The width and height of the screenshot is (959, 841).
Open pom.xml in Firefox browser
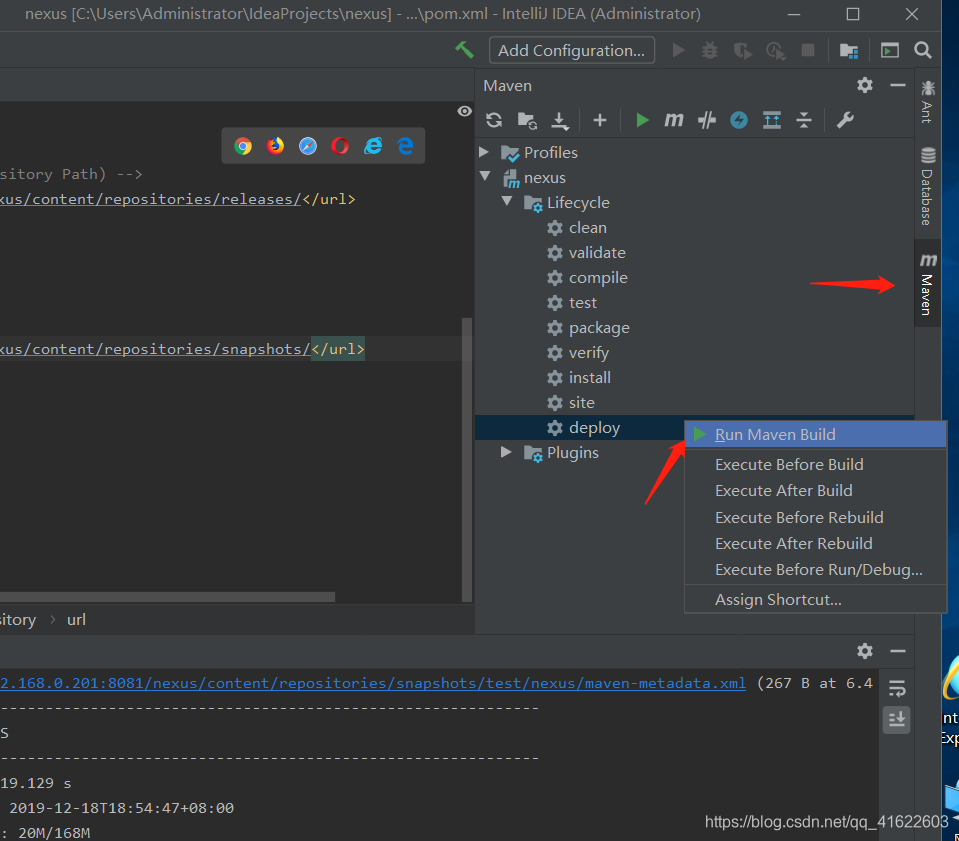pos(275,146)
